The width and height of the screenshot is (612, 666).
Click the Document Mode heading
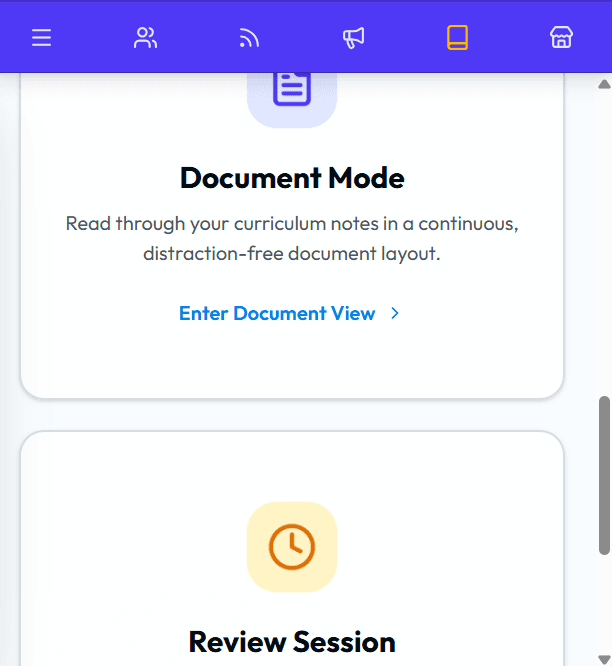(292, 178)
